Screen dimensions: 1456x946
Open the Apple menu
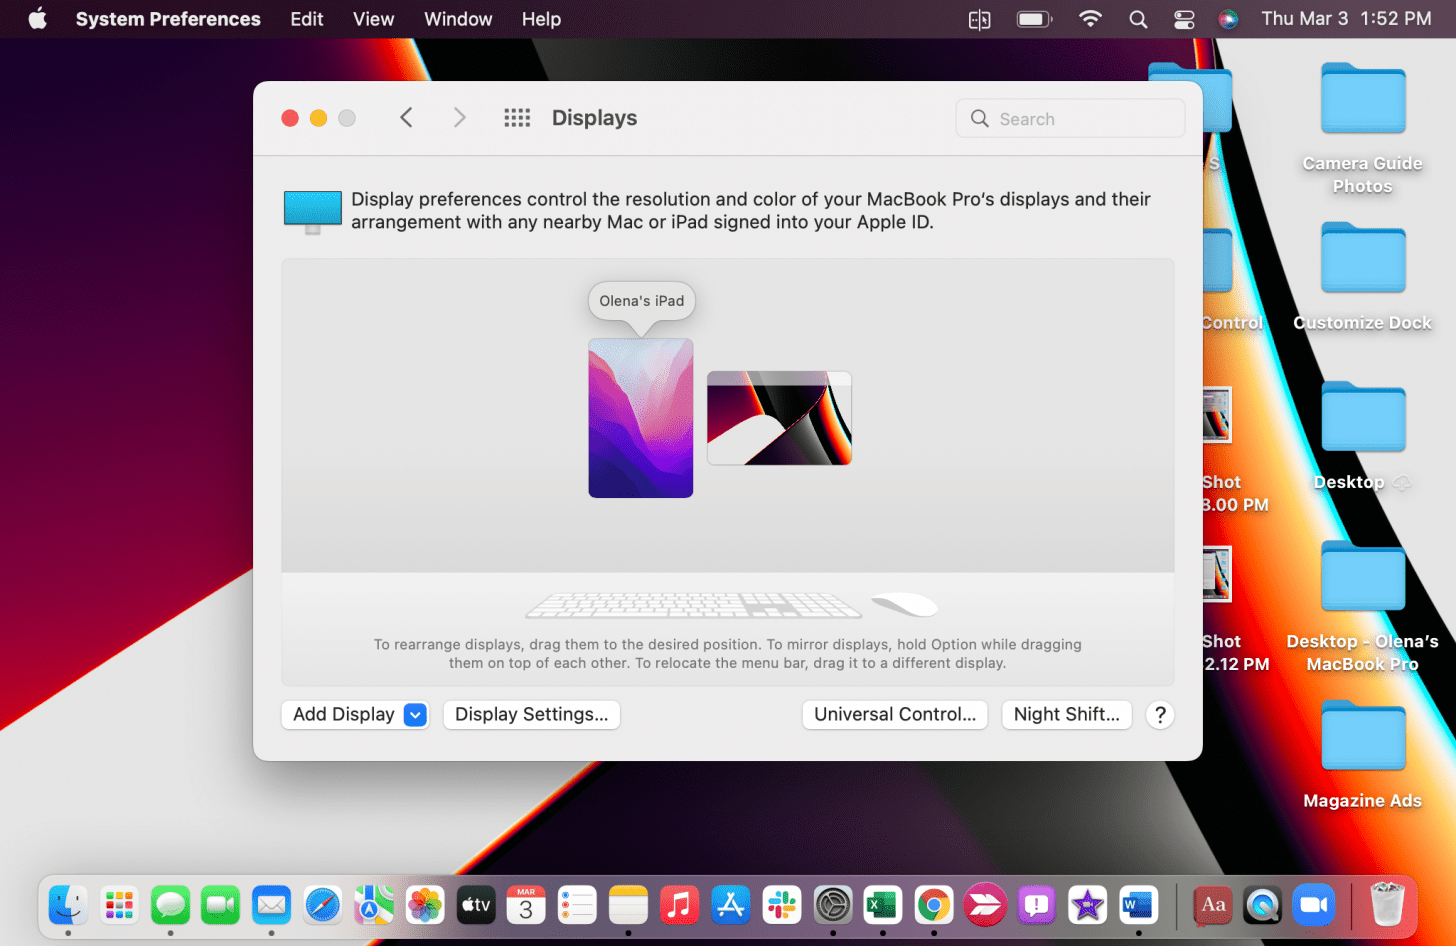(x=37, y=19)
